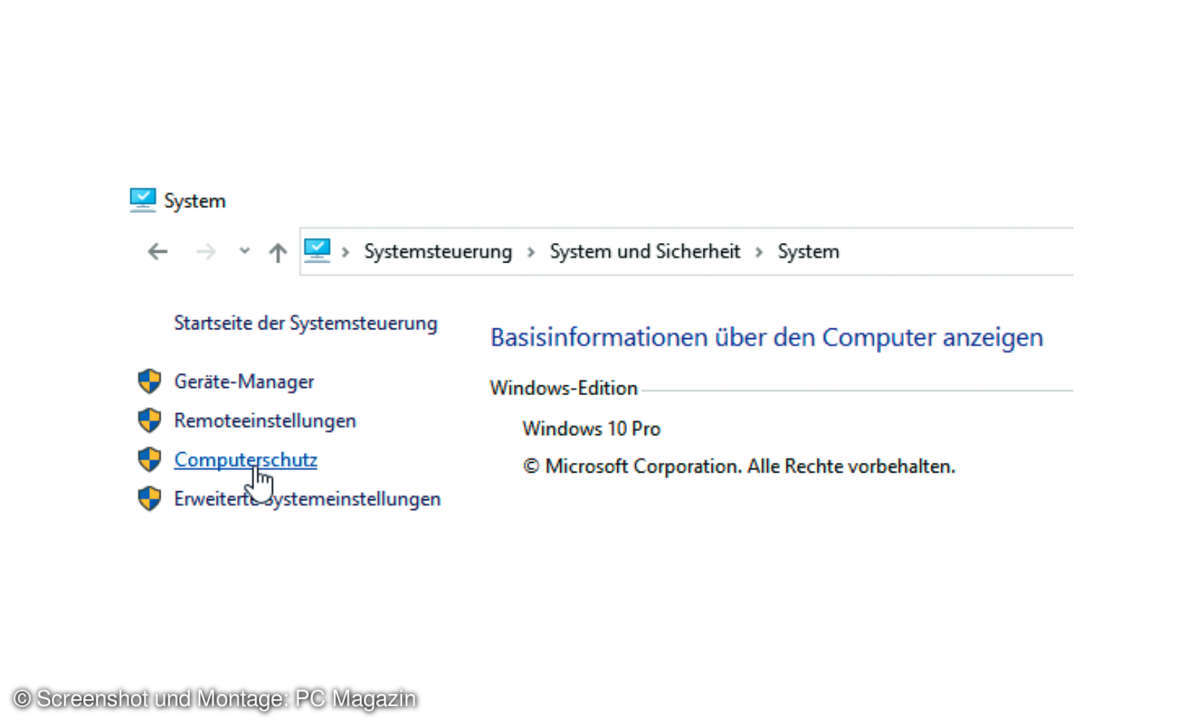Click heading Basisinformationen über den Computer anzeigen
This screenshot has width=1200, height=720.
(767, 338)
